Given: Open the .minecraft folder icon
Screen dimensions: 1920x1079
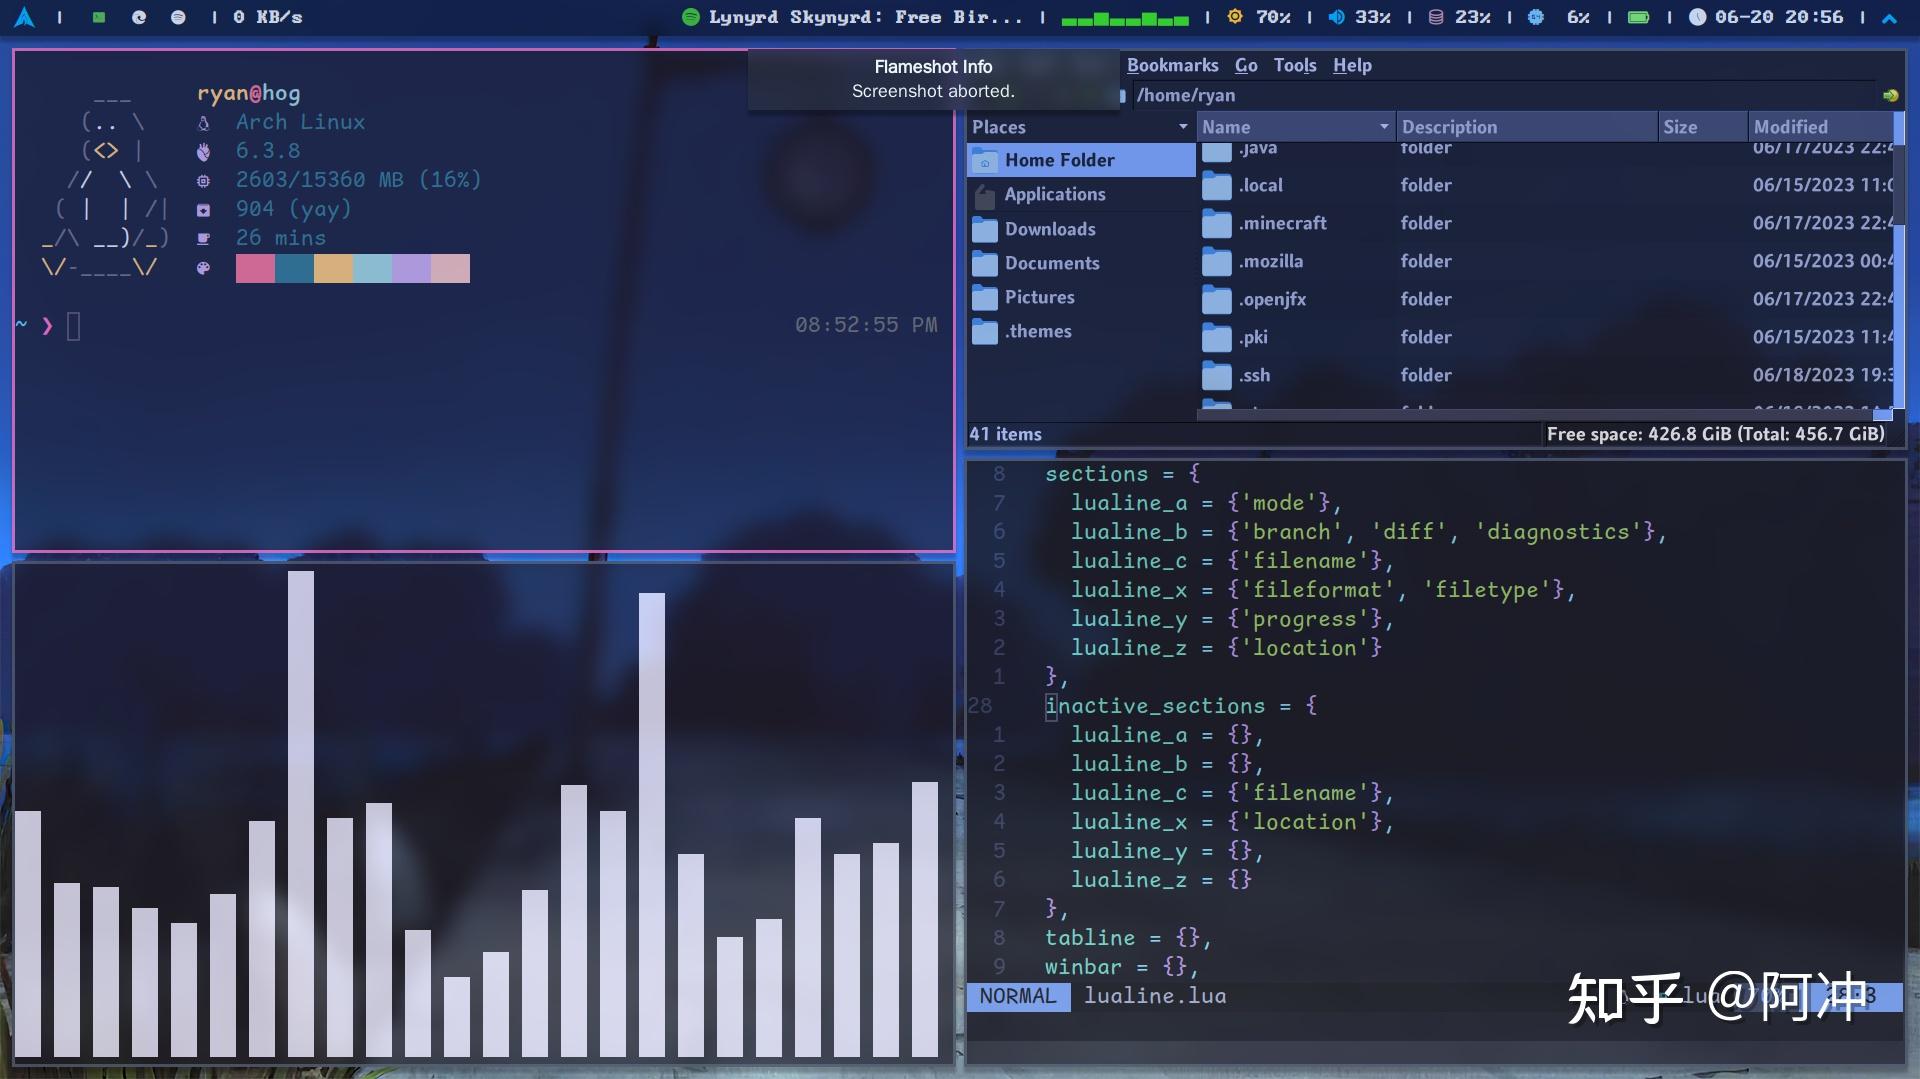Looking at the screenshot, I should click(1217, 222).
